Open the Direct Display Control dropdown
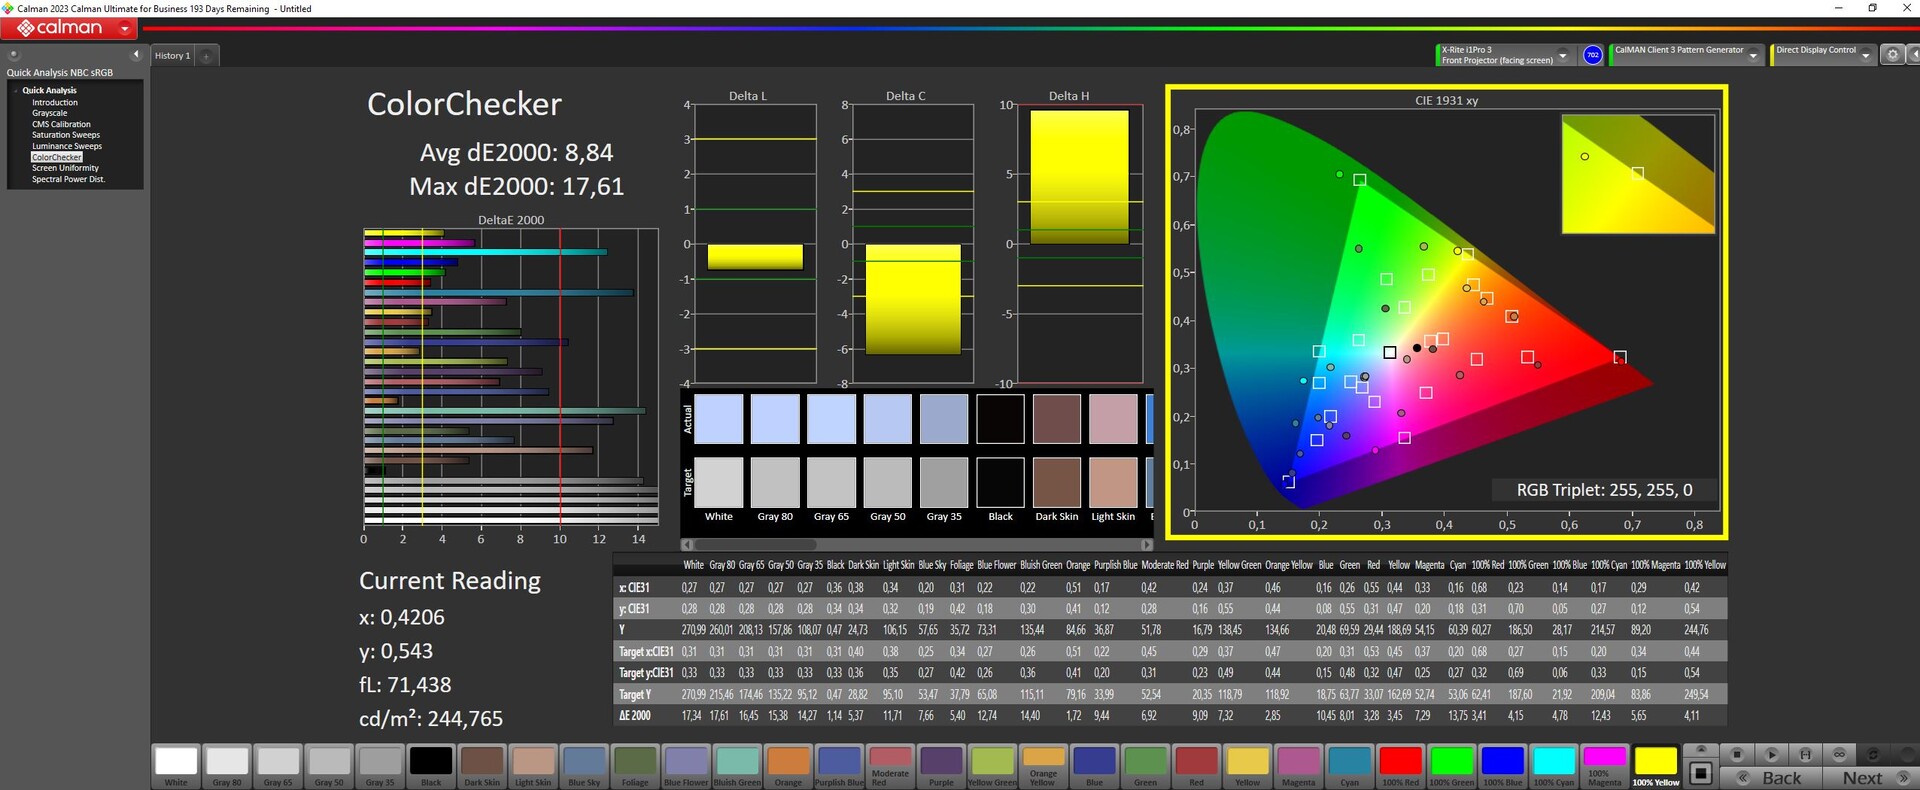Viewport: 1920px width, 790px height. [1865, 55]
